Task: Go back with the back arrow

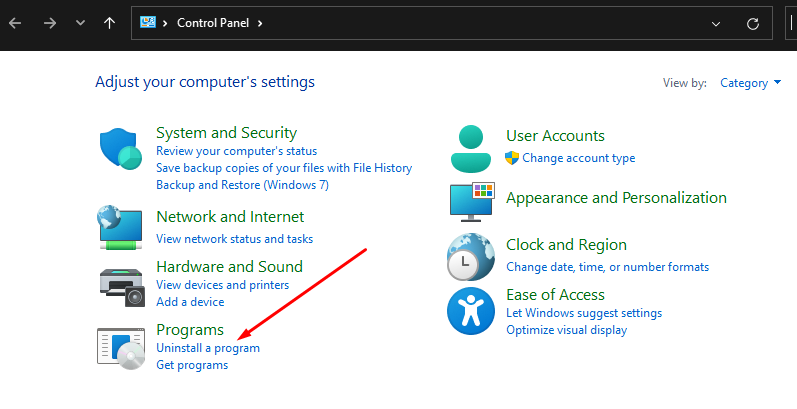Action: pos(15,23)
